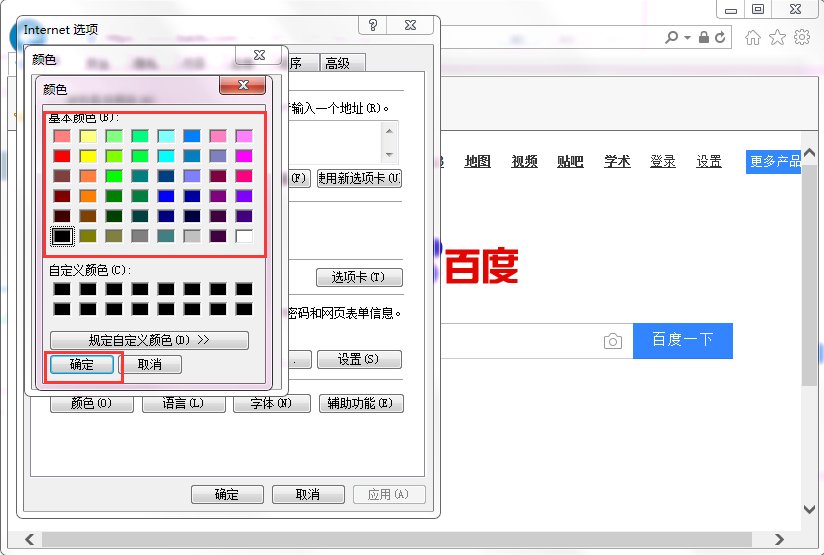Expand 规定自定义颜色 button

pos(149,340)
